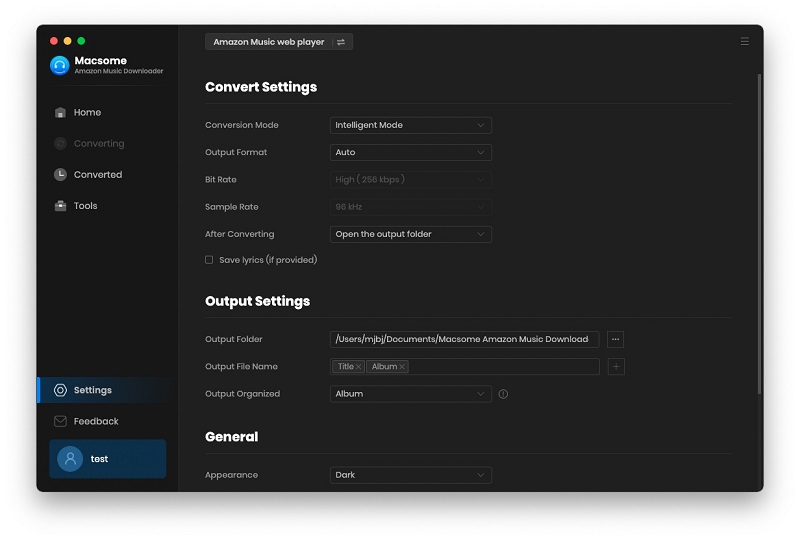Click the Conversion Mode label
800x540 pixels.
pyautogui.click(x=242, y=125)
